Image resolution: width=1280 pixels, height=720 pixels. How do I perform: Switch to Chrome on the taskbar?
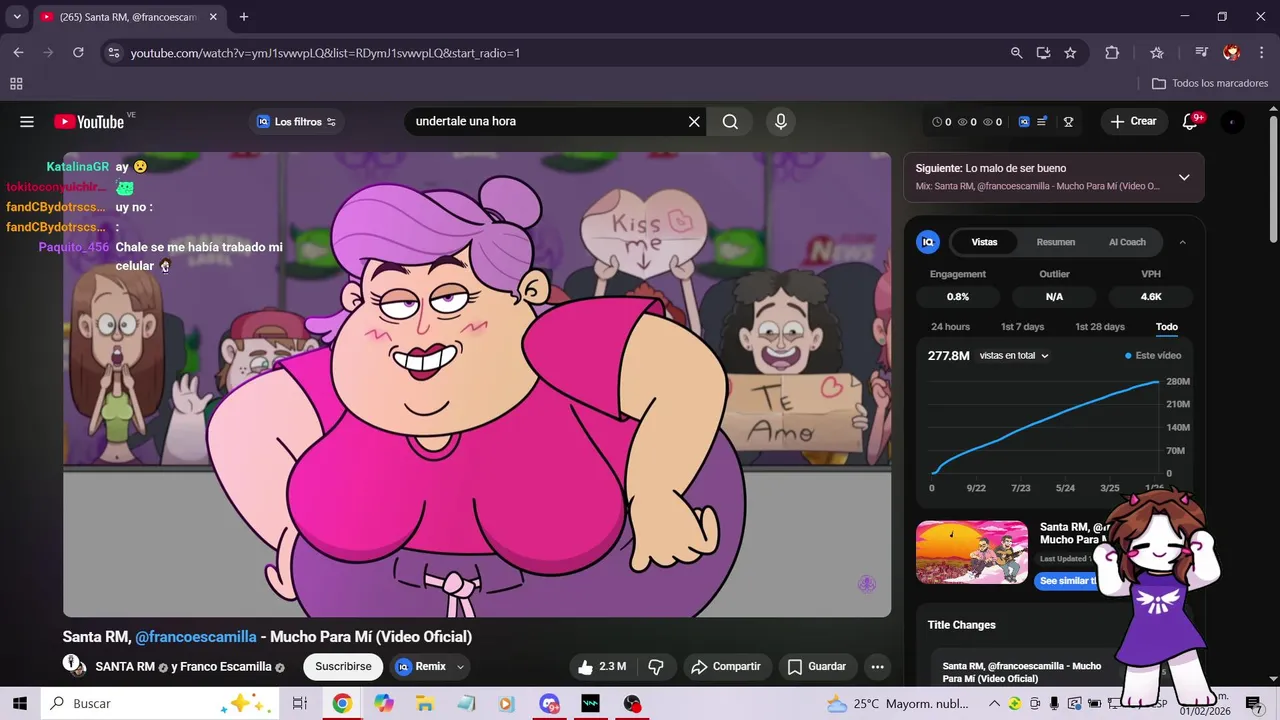(x=342, y=704)
